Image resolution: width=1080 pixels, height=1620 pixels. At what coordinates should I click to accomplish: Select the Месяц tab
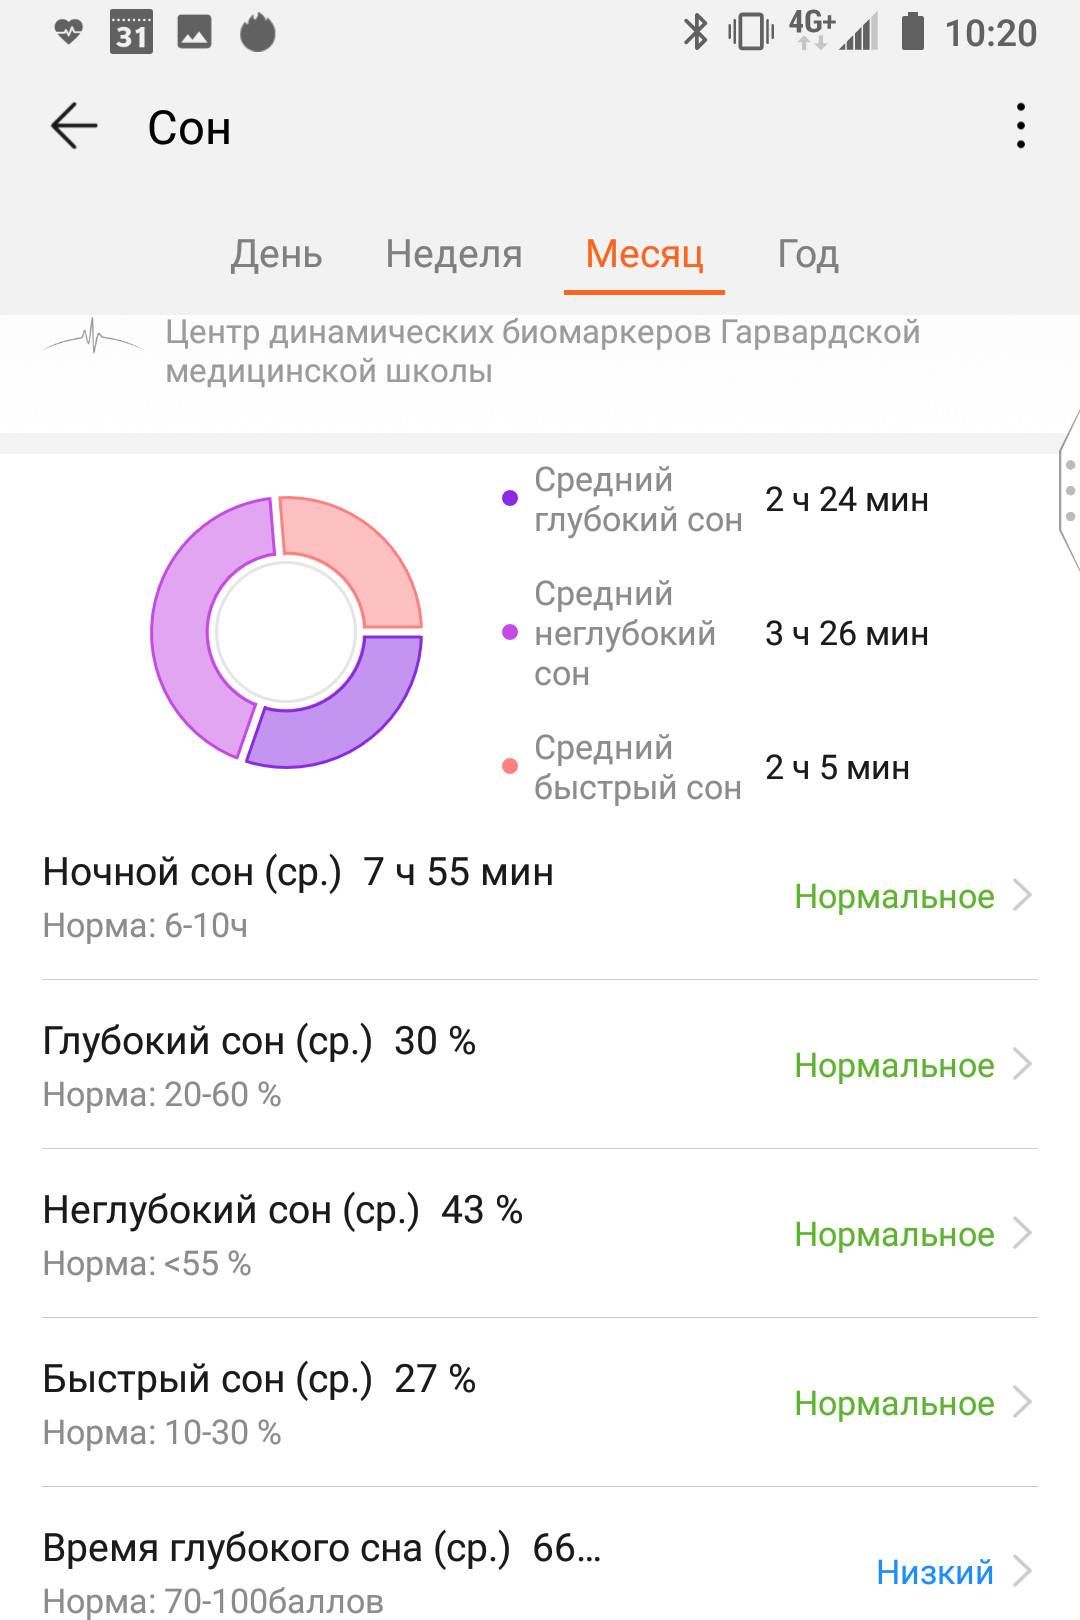(644, 254)
